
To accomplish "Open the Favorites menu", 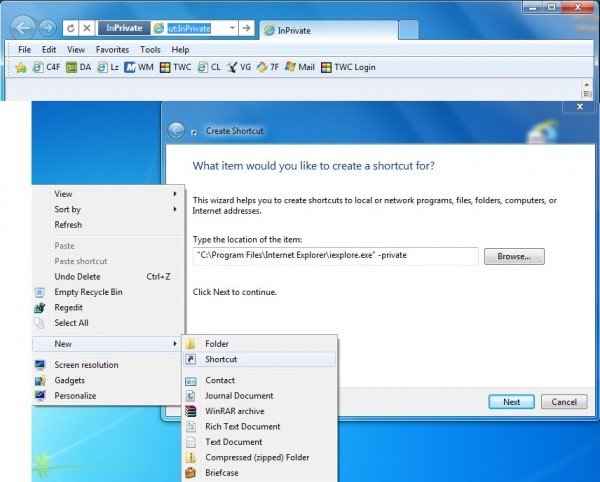I will (112, 50).
